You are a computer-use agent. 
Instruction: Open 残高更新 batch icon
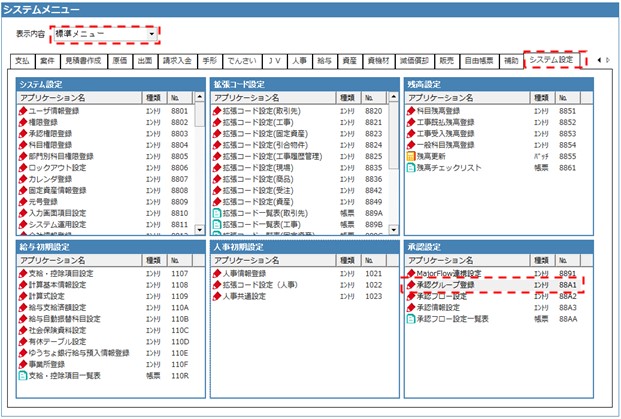[410, 157]
